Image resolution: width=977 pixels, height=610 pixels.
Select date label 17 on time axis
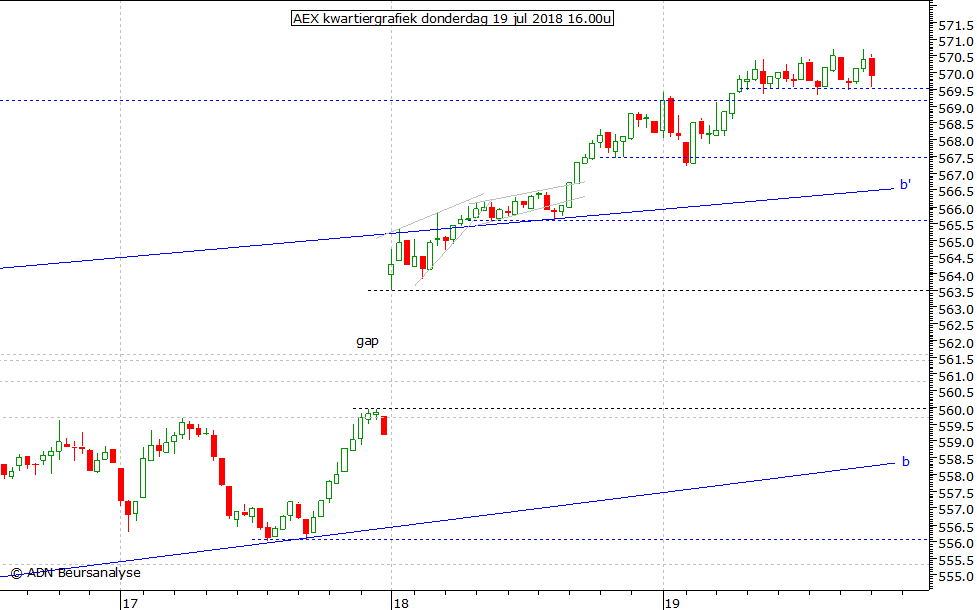(x=130, y=603)
